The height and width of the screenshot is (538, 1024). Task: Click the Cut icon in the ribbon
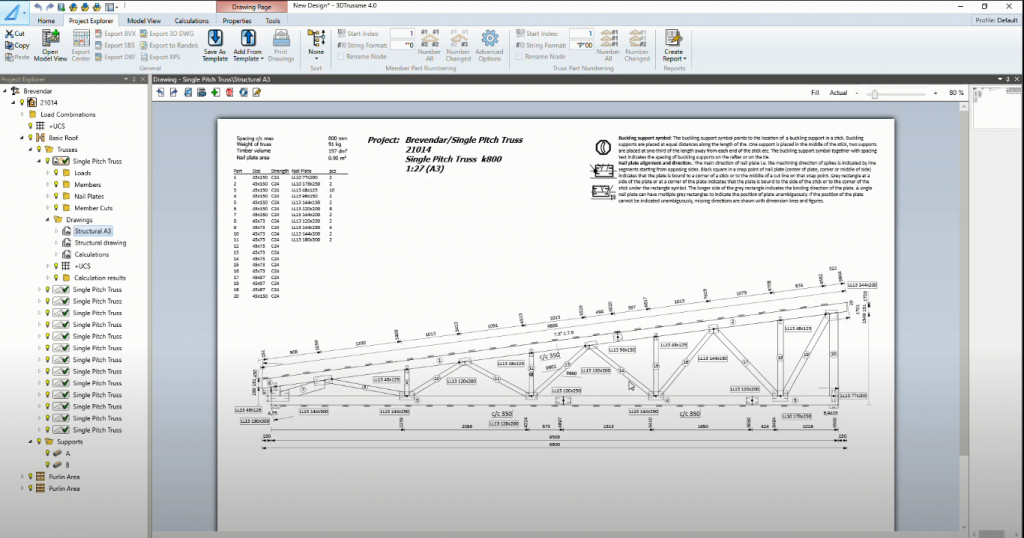point(9,33)
